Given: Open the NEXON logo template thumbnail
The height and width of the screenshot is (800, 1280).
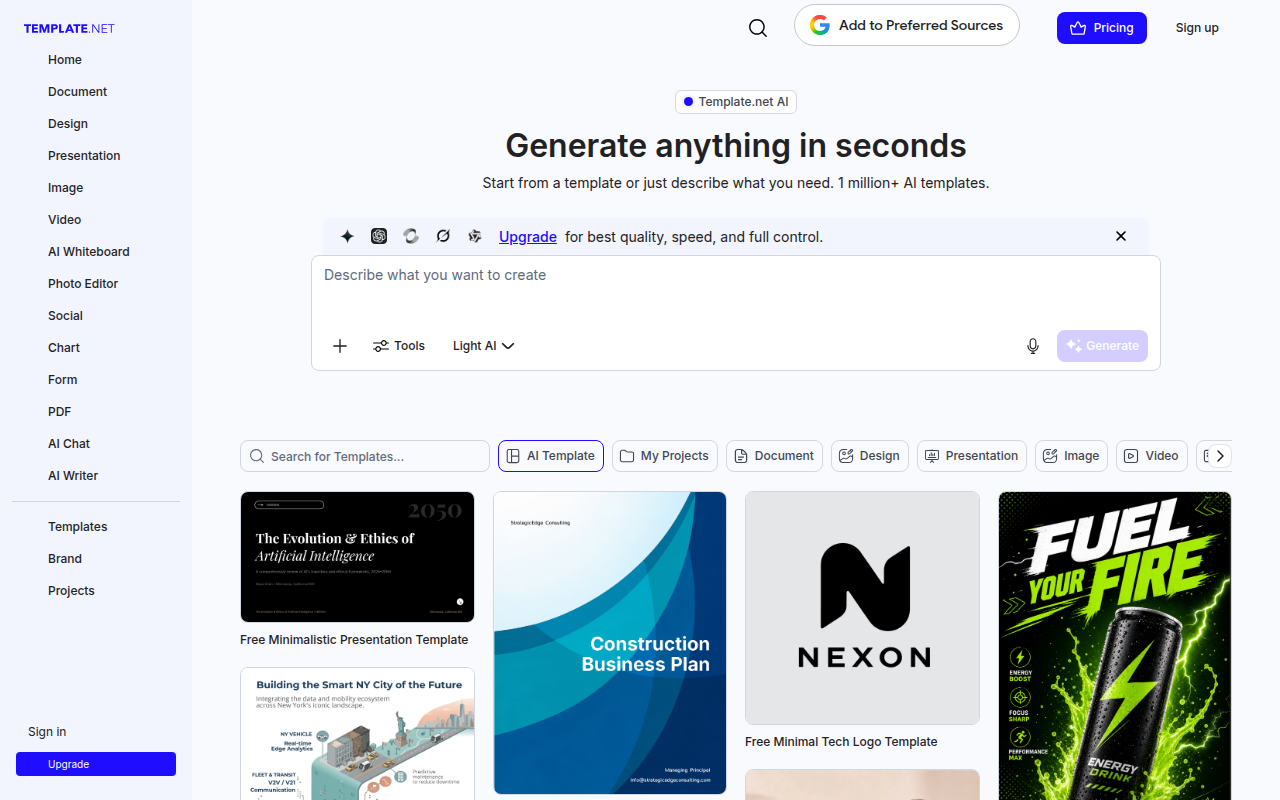Looking at the screenshot, I should 862,608.
